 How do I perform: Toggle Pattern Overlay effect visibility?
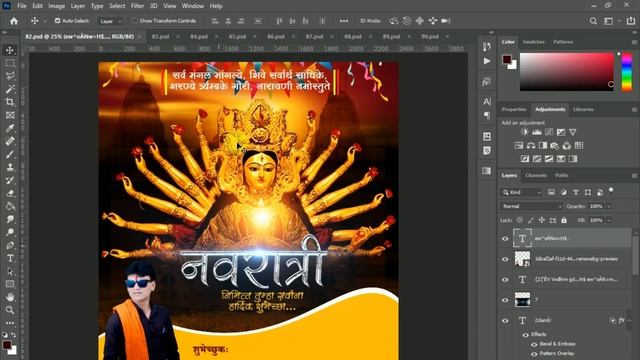[534, 354]
